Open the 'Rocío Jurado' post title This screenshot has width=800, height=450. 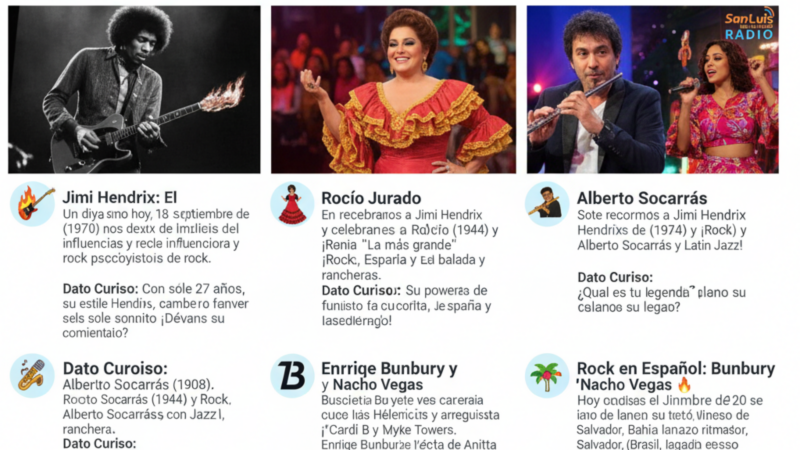[x=371, y=198]
